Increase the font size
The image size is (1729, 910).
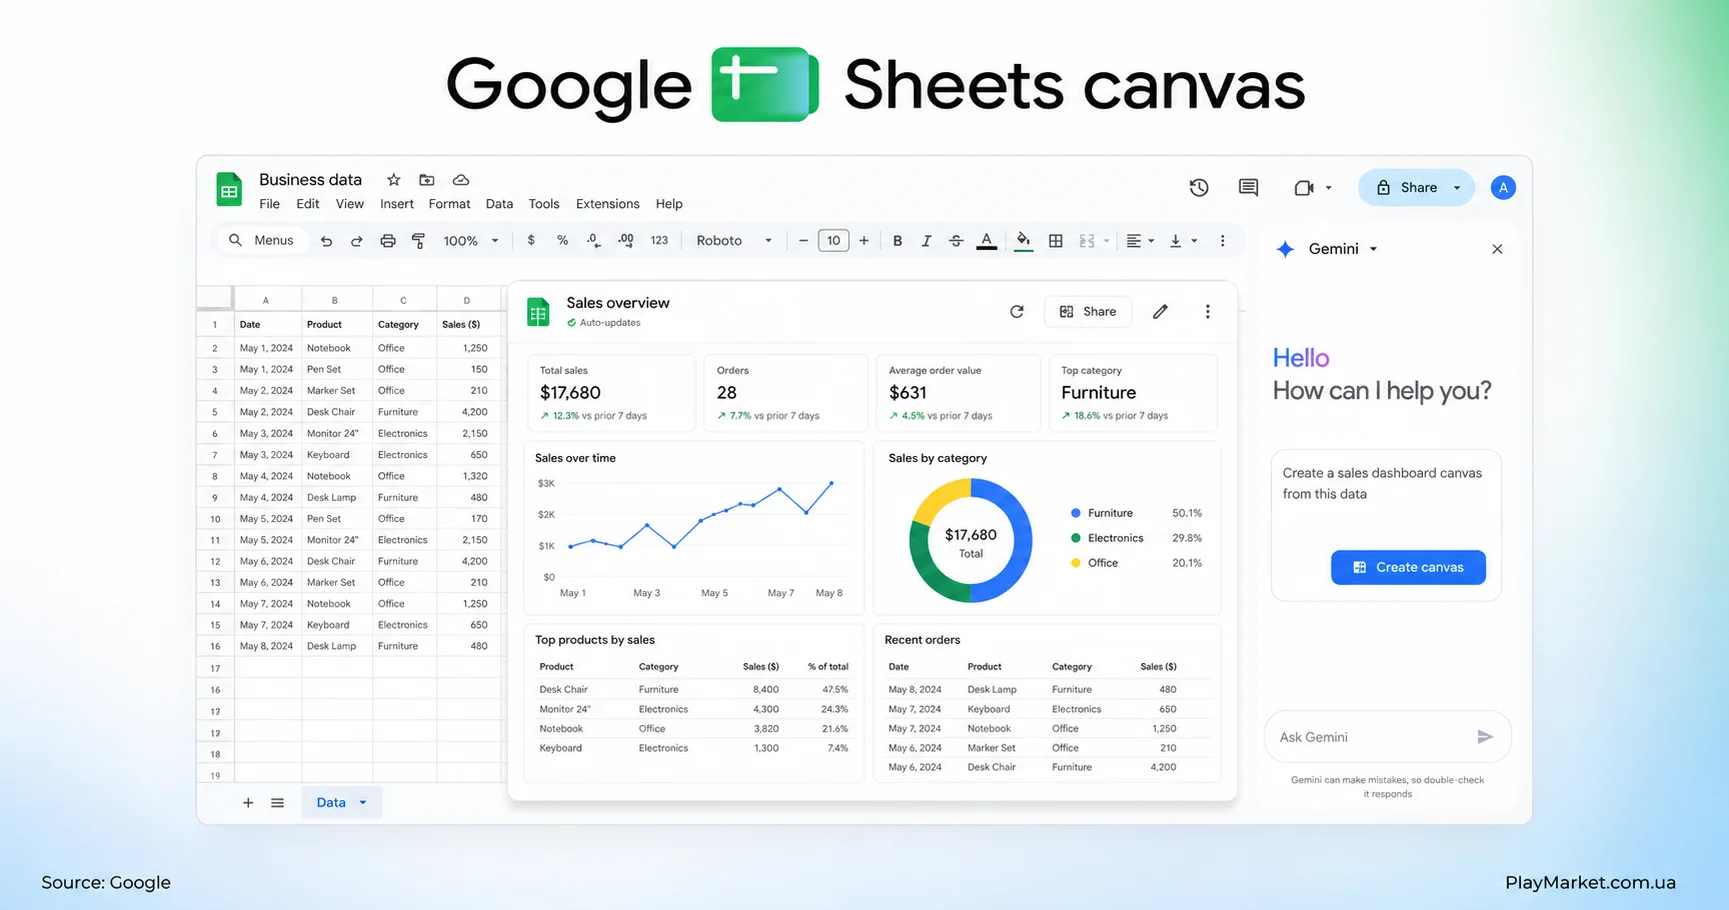tap(864, 241)
